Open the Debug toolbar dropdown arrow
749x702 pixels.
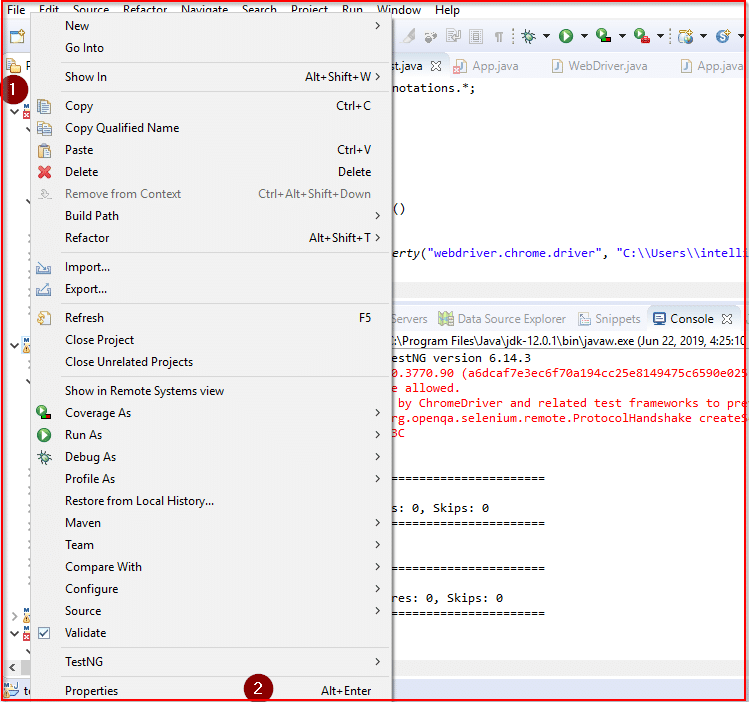click(546, 36)
